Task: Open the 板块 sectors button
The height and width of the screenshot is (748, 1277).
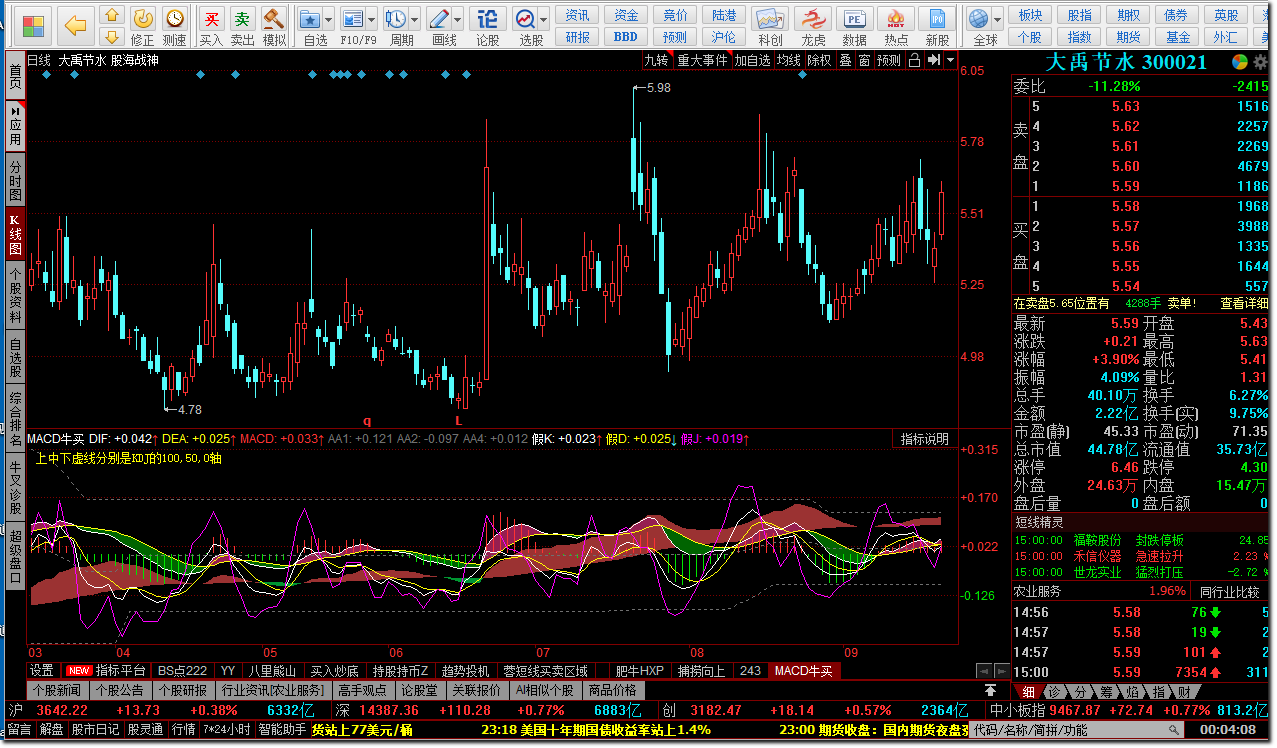Action: [x=1030, y=16]
